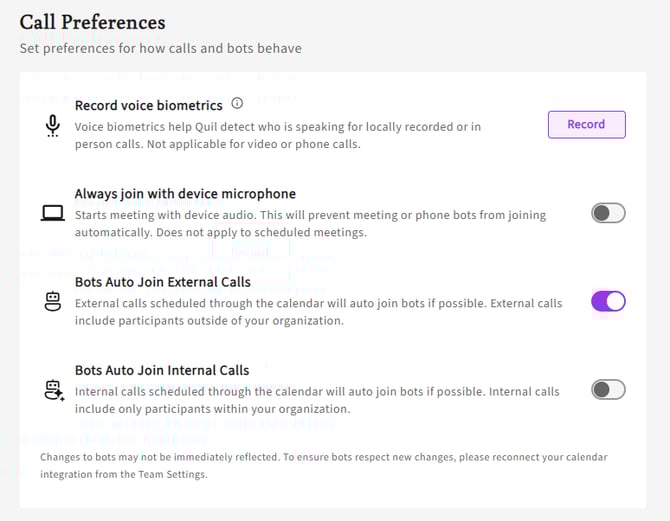
Task: Click the microphone voice biometrics icon
Action: pyautogui.click(x=53, y=125)
